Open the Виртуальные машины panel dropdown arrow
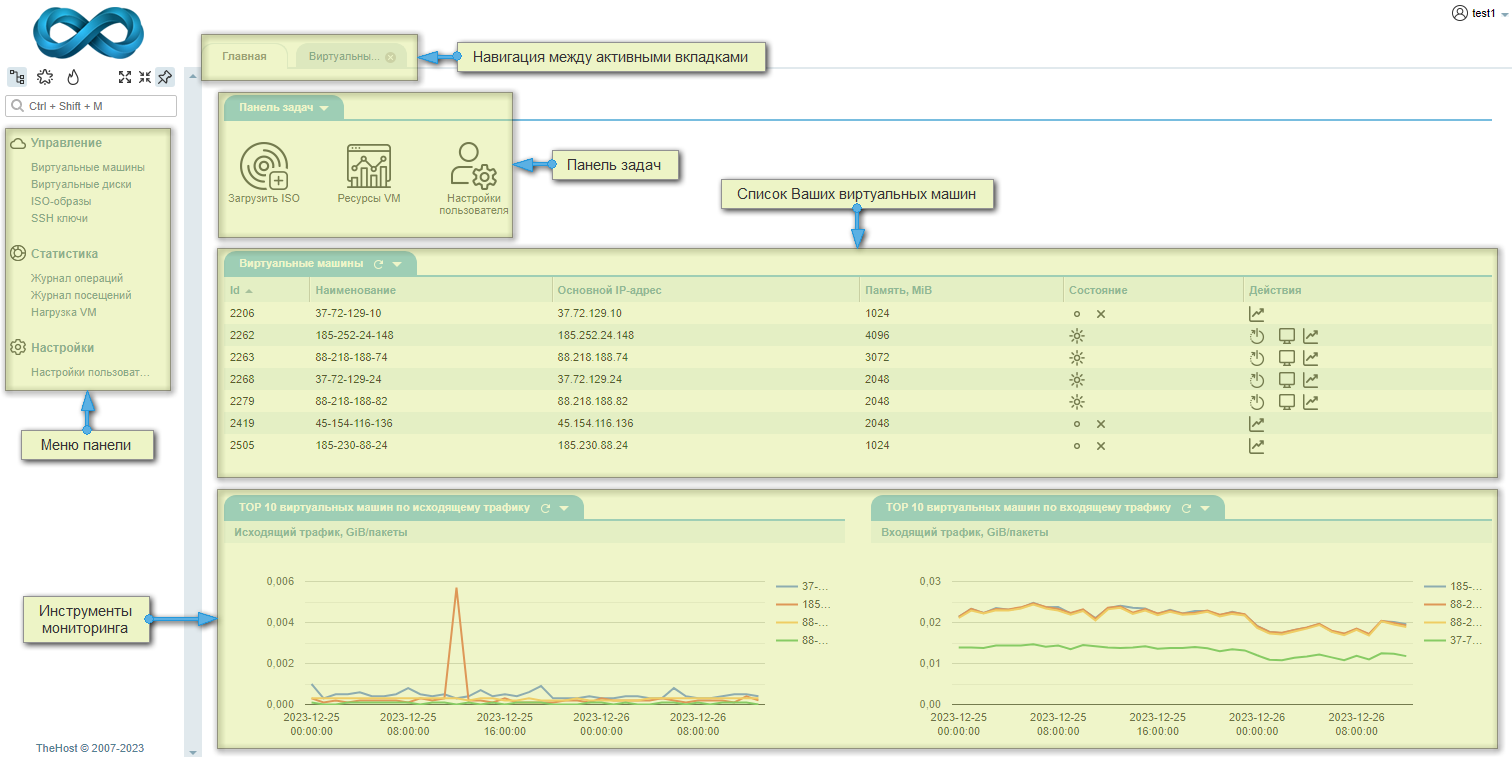The image size is (1512, 759). tap(397, 265)
